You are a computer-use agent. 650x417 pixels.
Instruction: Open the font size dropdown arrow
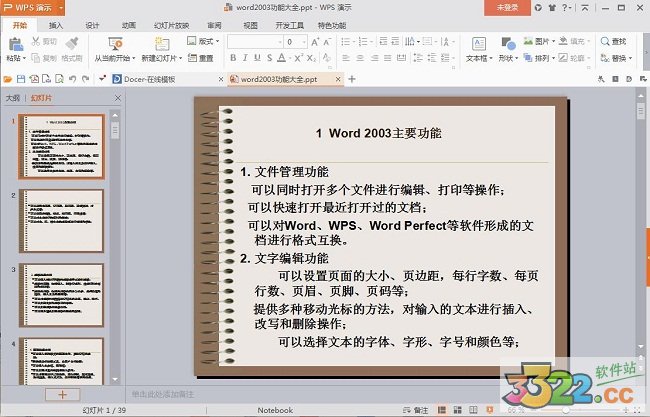[304, 42]
